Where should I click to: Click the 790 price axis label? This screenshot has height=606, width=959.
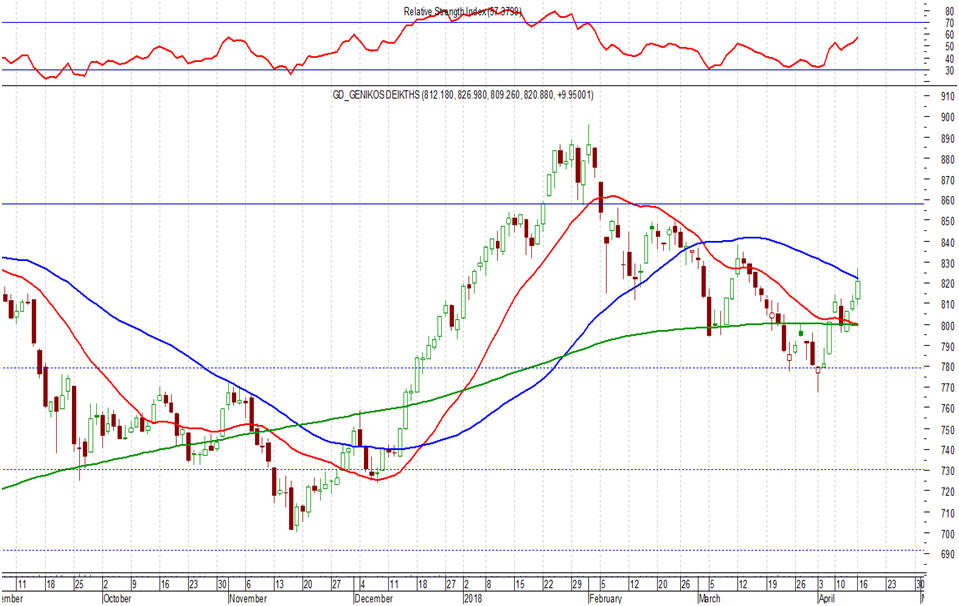pos(947,346)
